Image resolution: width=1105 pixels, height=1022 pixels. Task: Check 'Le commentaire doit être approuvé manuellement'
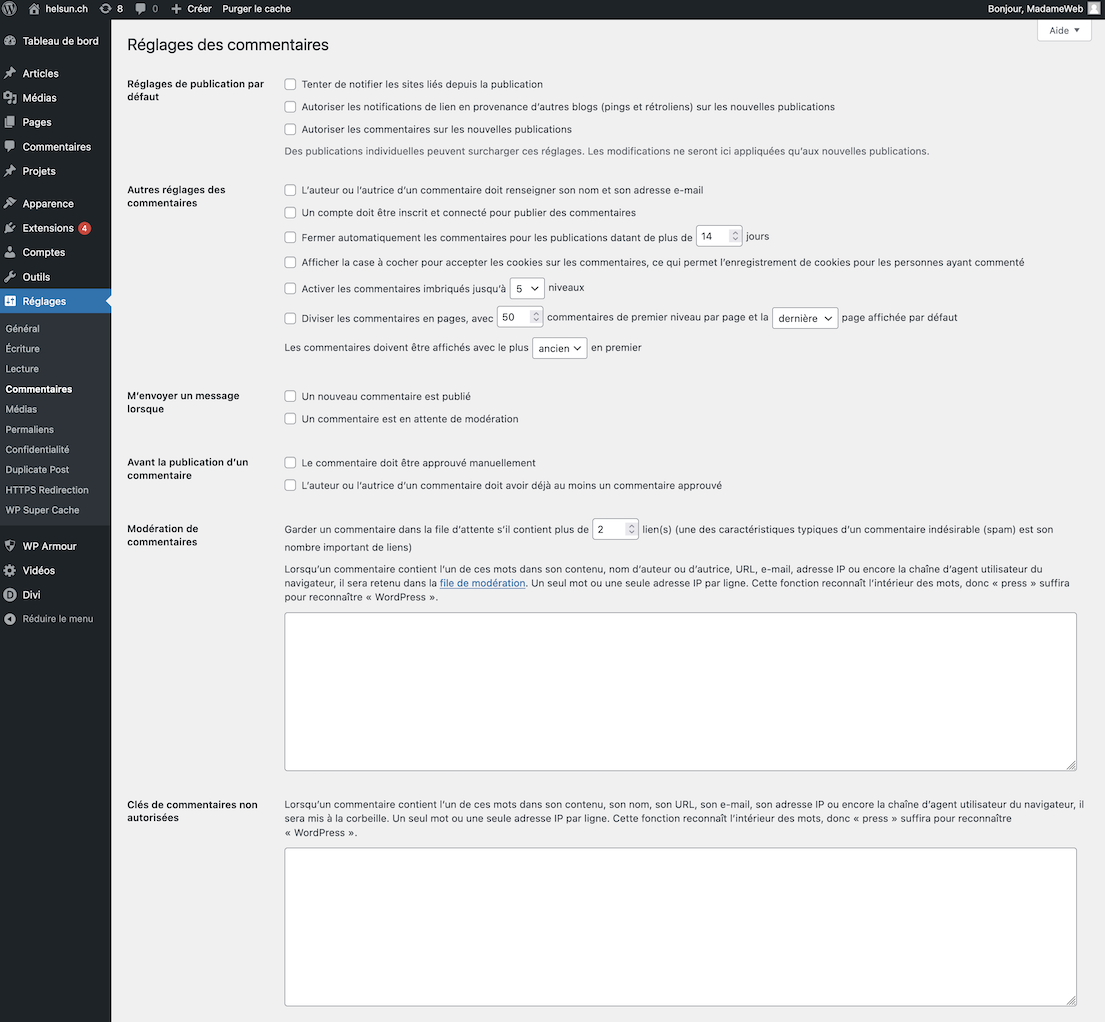click(291, 463)
